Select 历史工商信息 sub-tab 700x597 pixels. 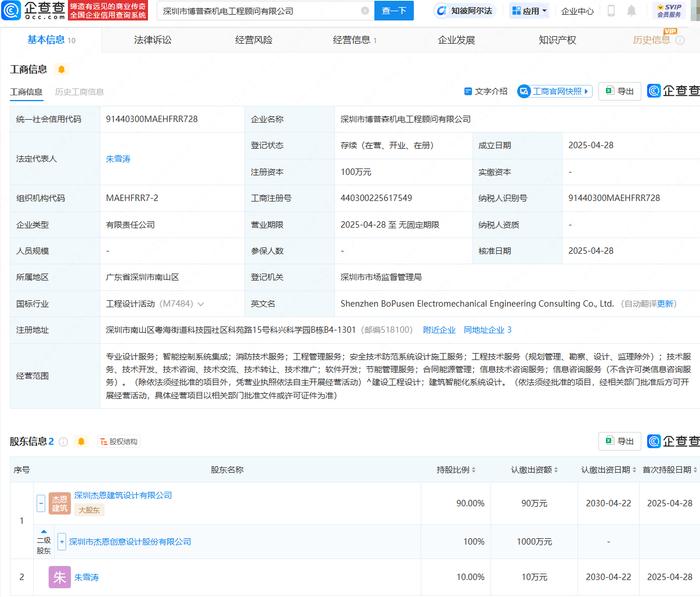click(79, 92)
